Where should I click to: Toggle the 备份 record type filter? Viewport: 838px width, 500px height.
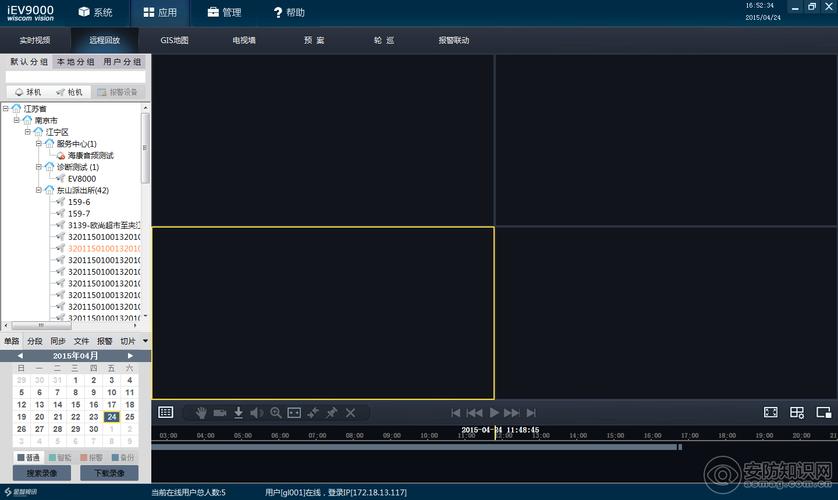coord(123,457)
